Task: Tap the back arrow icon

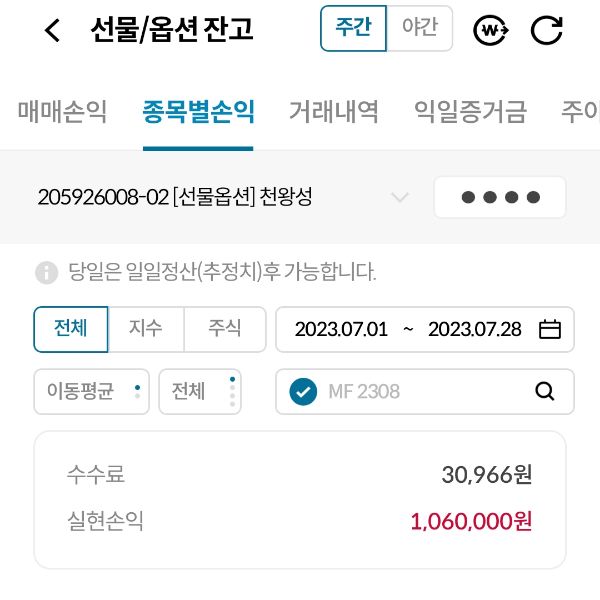Action: point(53,31)
